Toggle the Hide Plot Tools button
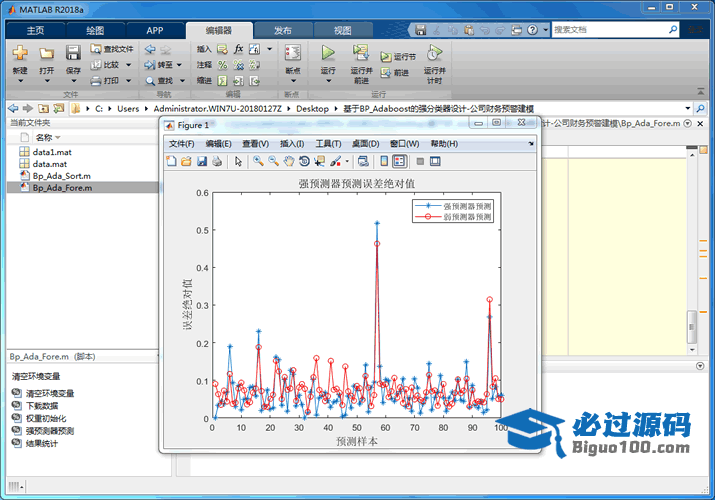 point(420,161)
